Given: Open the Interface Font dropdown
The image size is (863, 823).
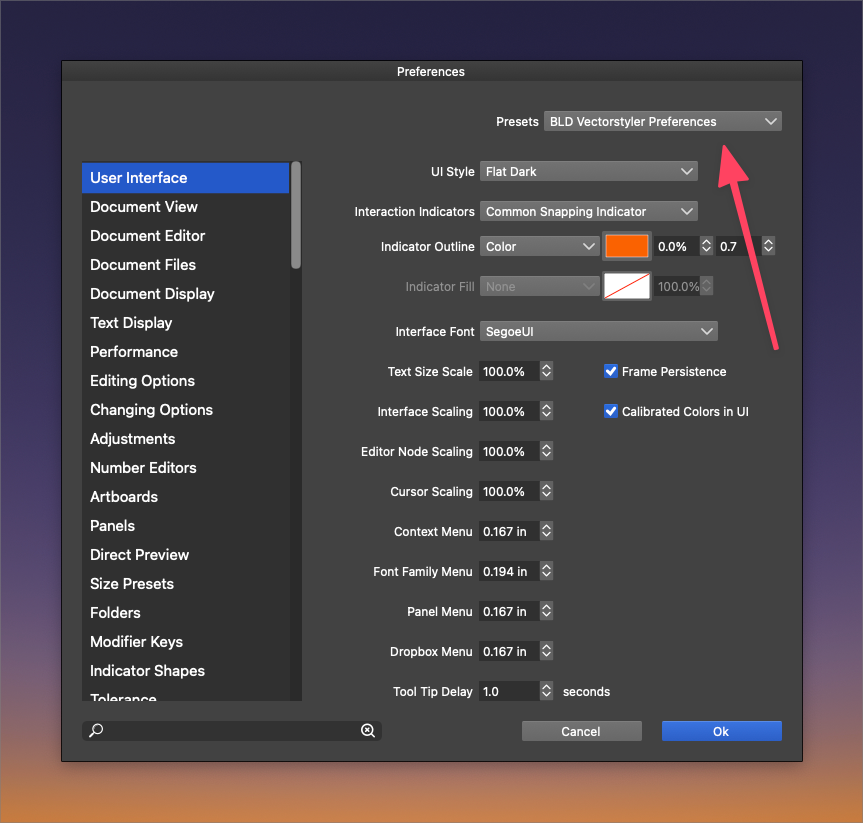Looking at the screenshot, I should click(598, 331).
